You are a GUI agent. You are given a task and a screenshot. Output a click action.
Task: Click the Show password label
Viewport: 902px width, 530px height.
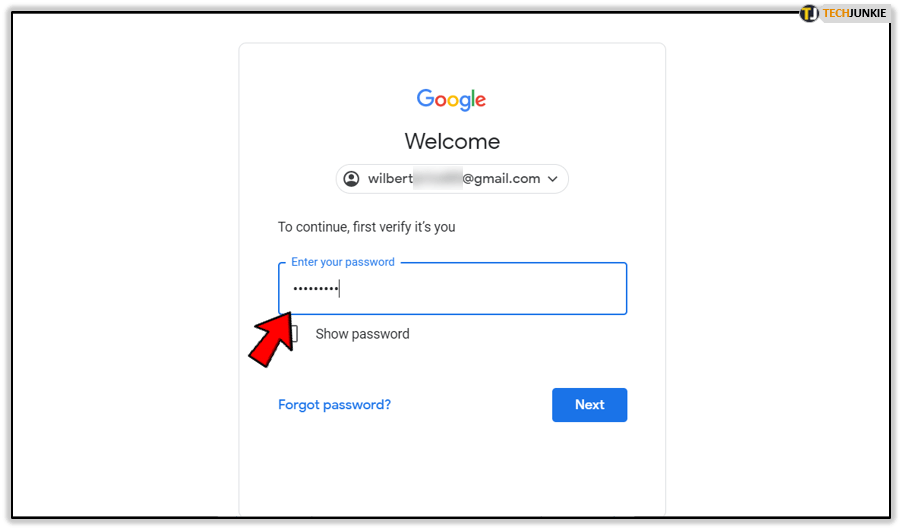pyautogui.click(x=362, y=334)
